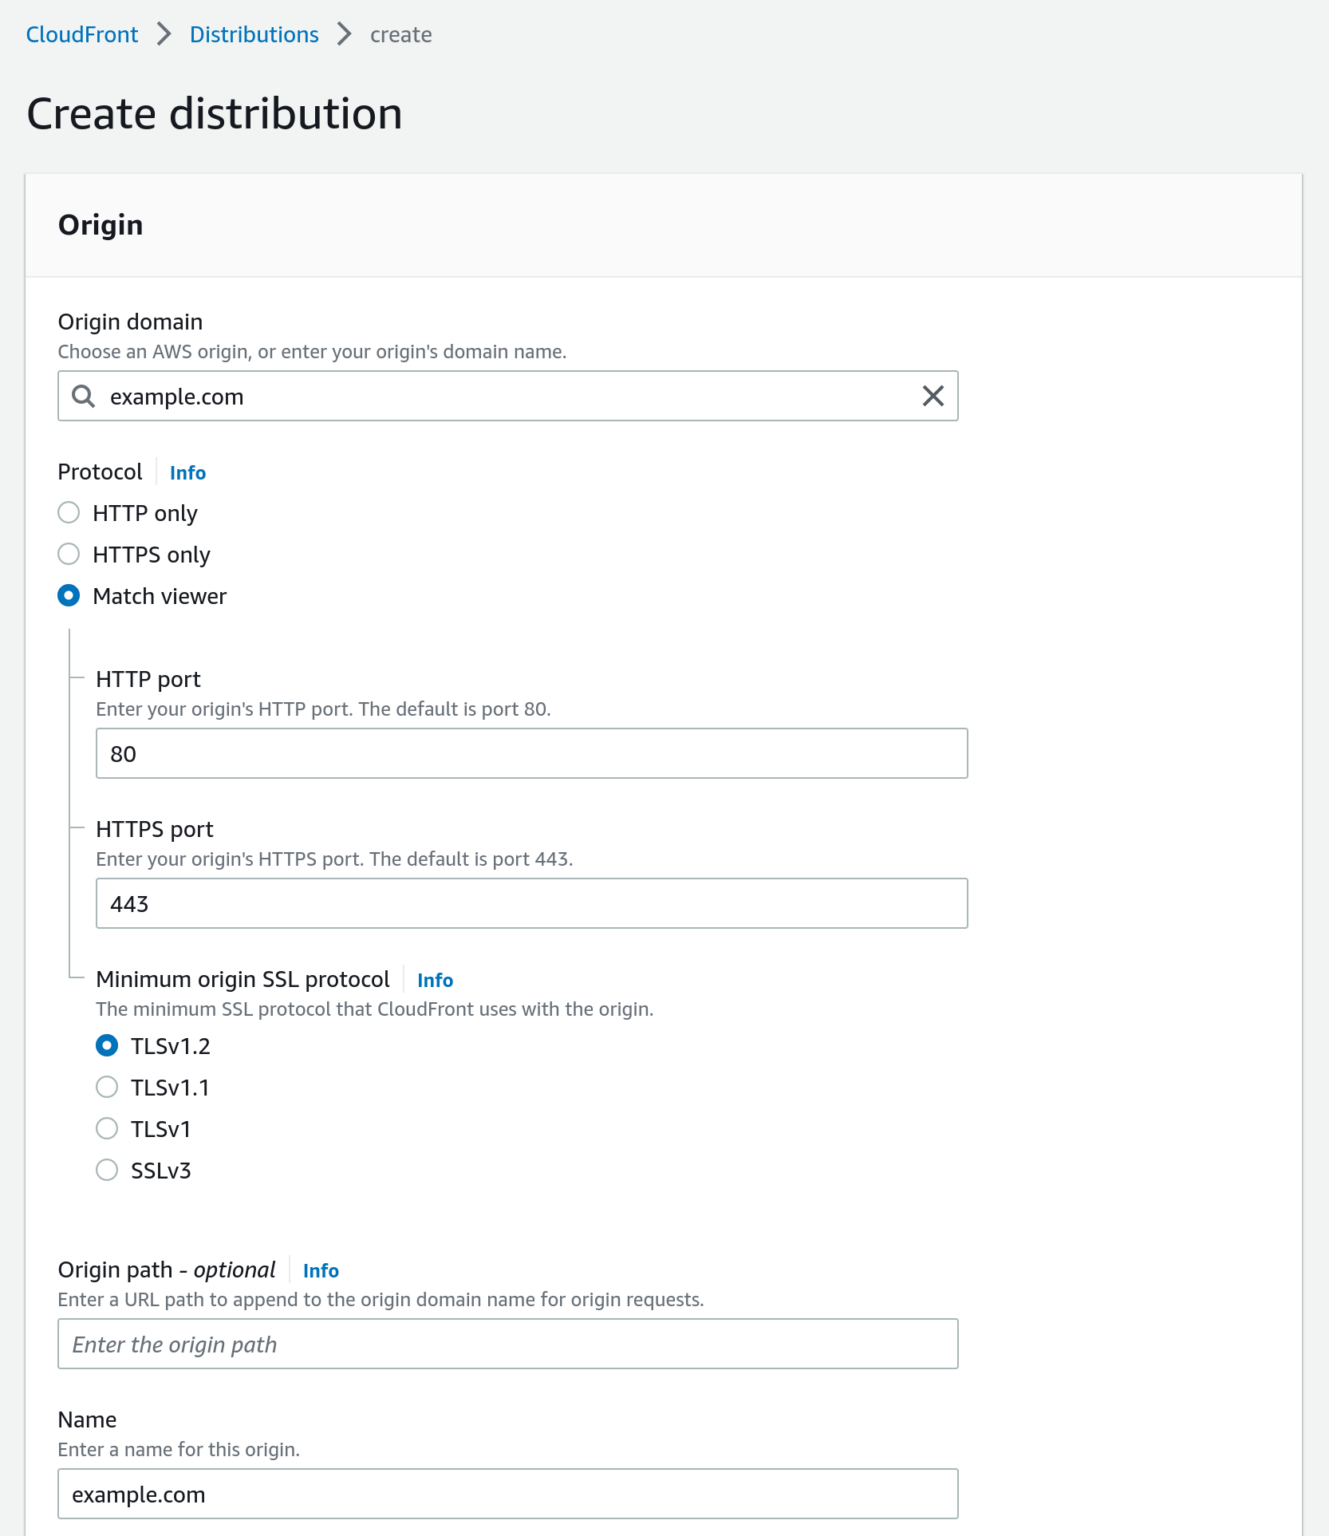
Task: Choose the TLSv1 radio option
Action: pos(107,1129)
